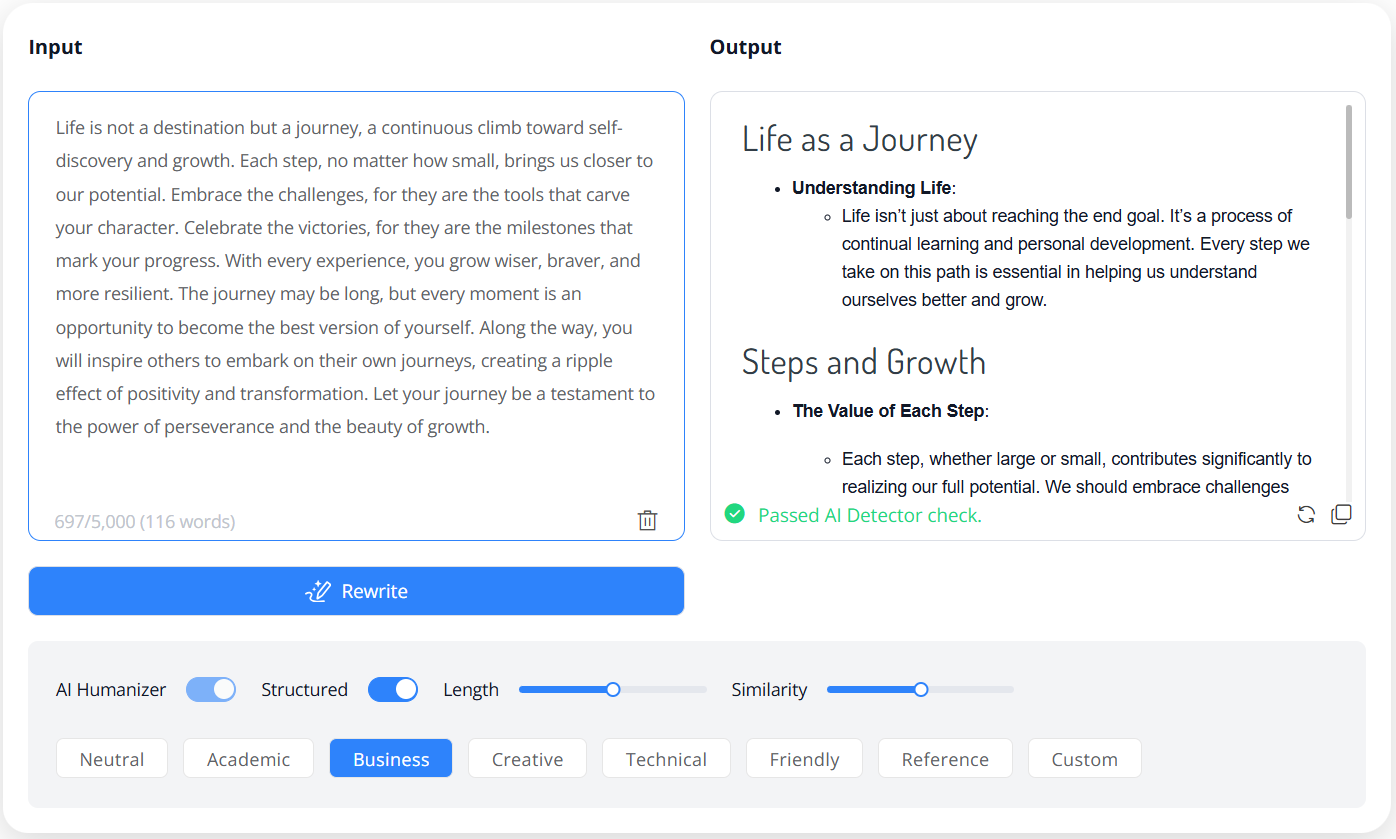Screen dimensions: 1396x839
Task: Choose the Academic writing style
Action: coord(248,759)
